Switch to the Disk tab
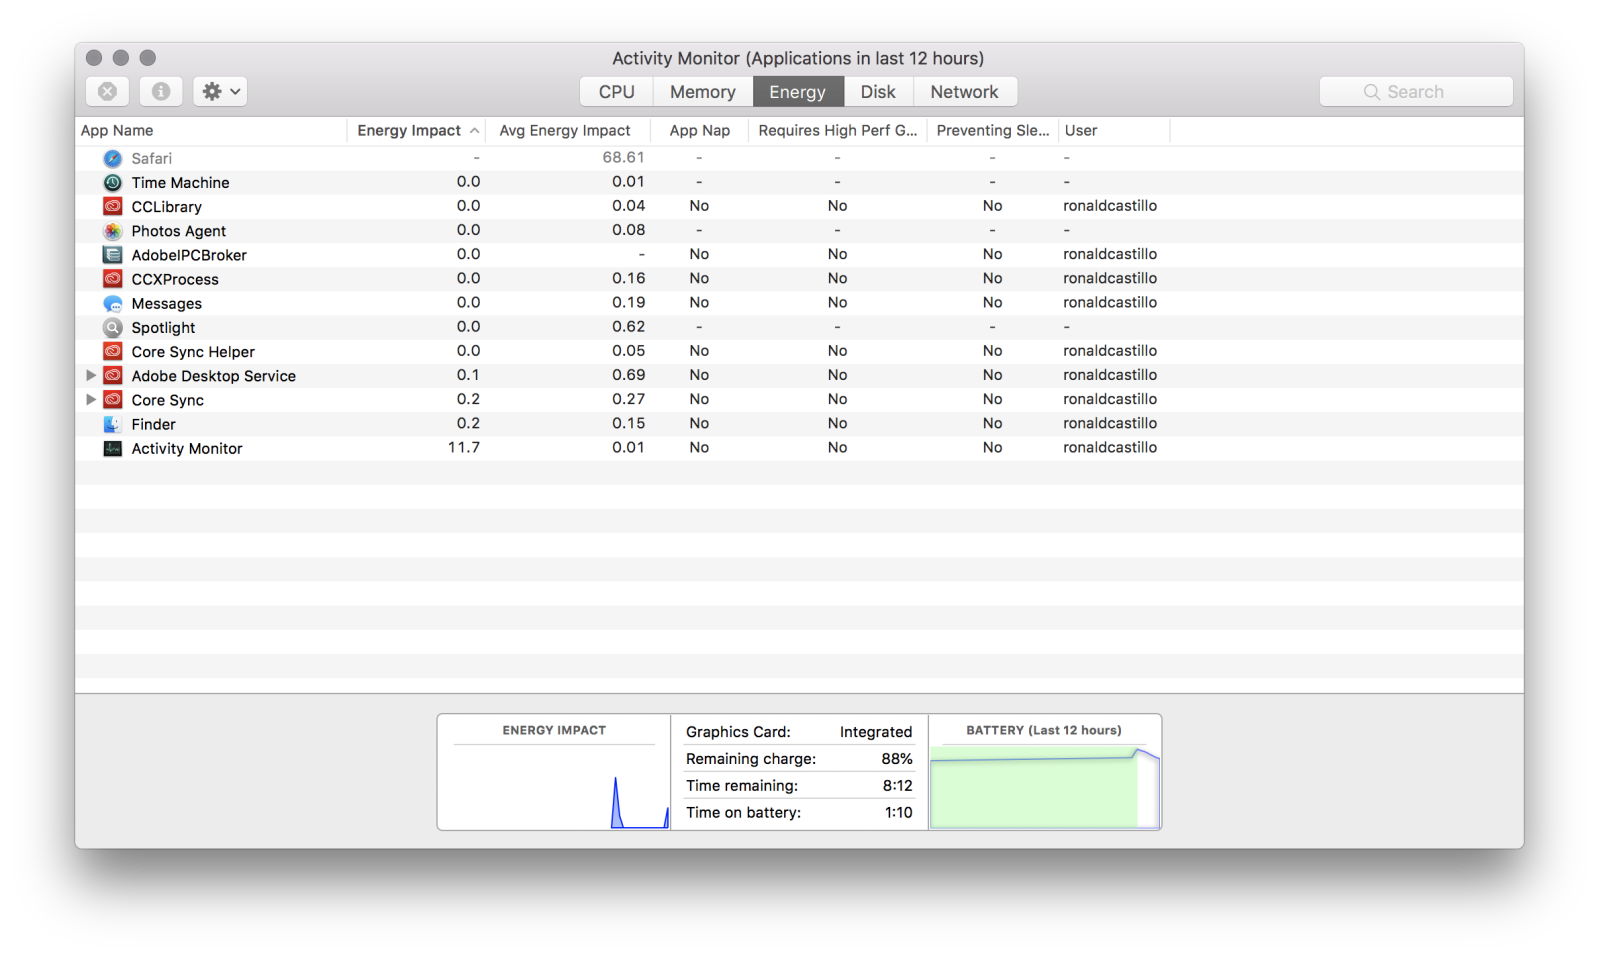 click(878, 92)
